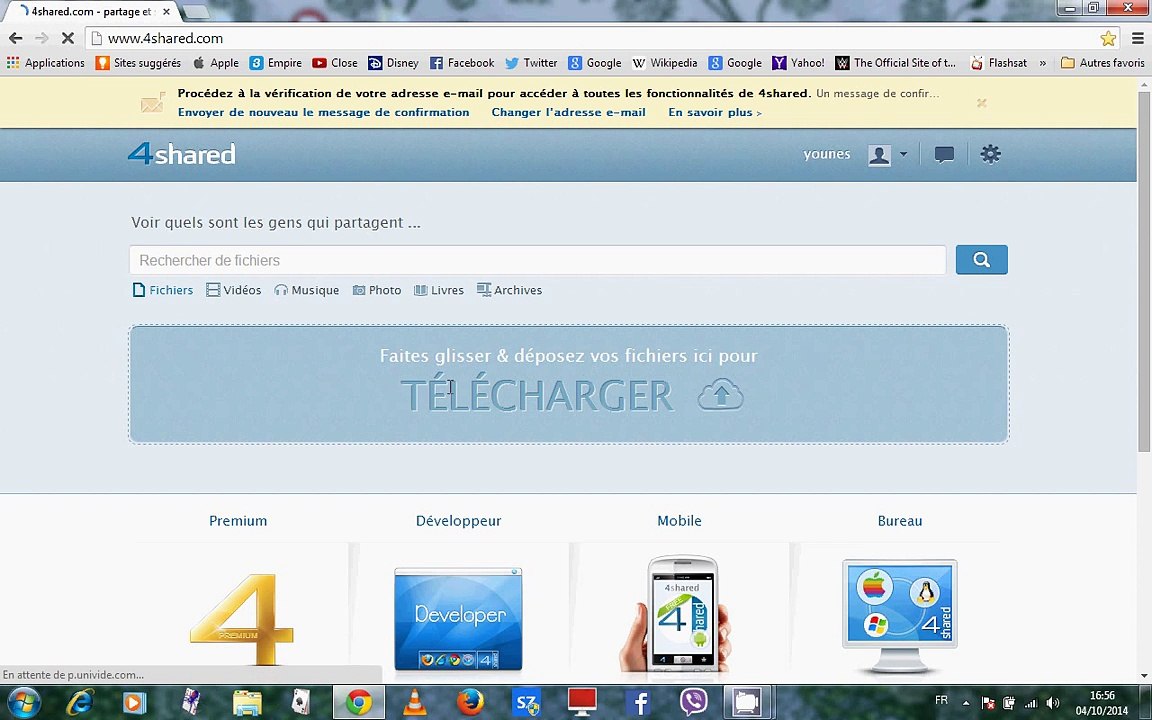Open the Disney bookmark
This screenshot has width=1152, height=720.
[x=393, y=63]
